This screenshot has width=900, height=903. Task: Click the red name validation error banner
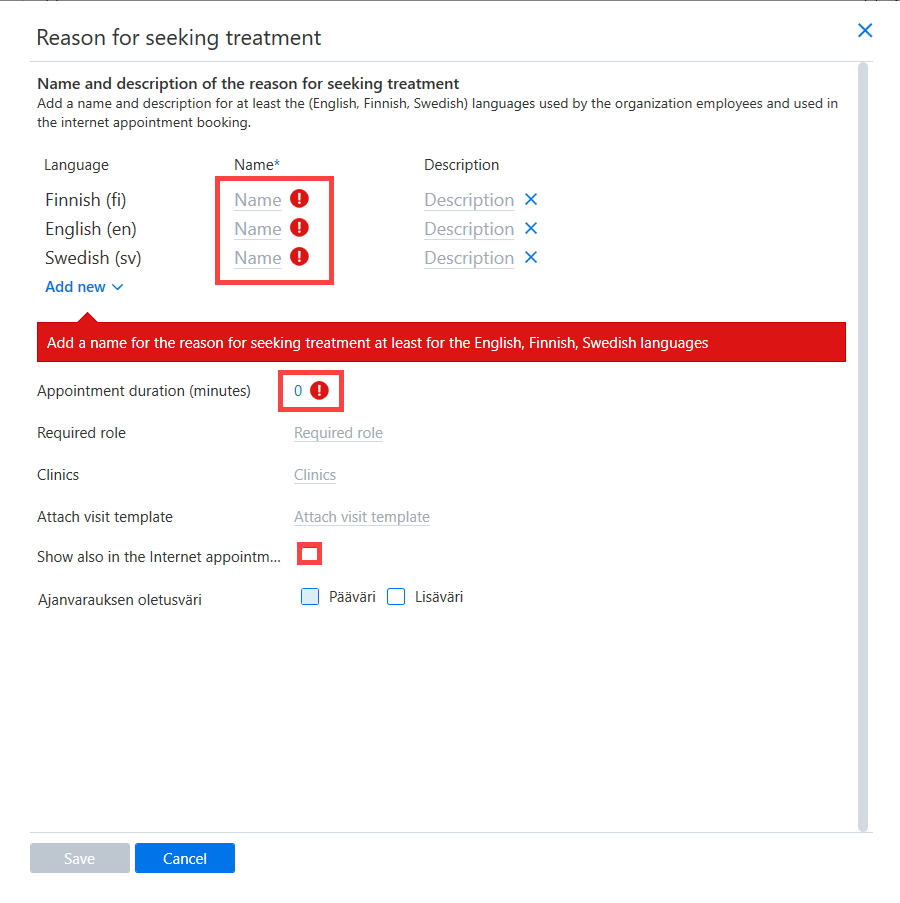(441, 342)
